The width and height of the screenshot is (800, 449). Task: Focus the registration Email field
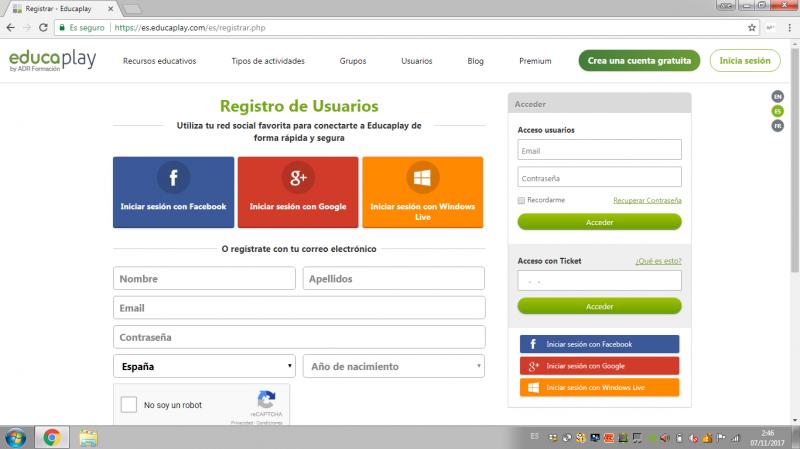(299, 308)
